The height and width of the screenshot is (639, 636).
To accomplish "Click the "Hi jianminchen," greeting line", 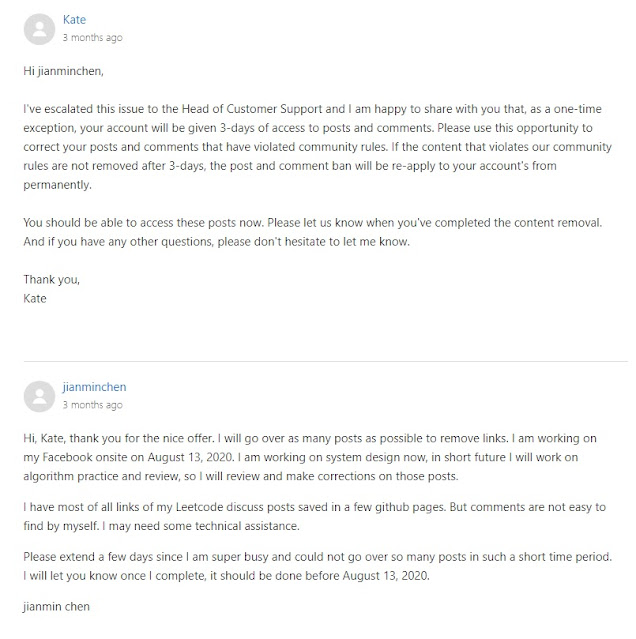I will coord(65,73).
